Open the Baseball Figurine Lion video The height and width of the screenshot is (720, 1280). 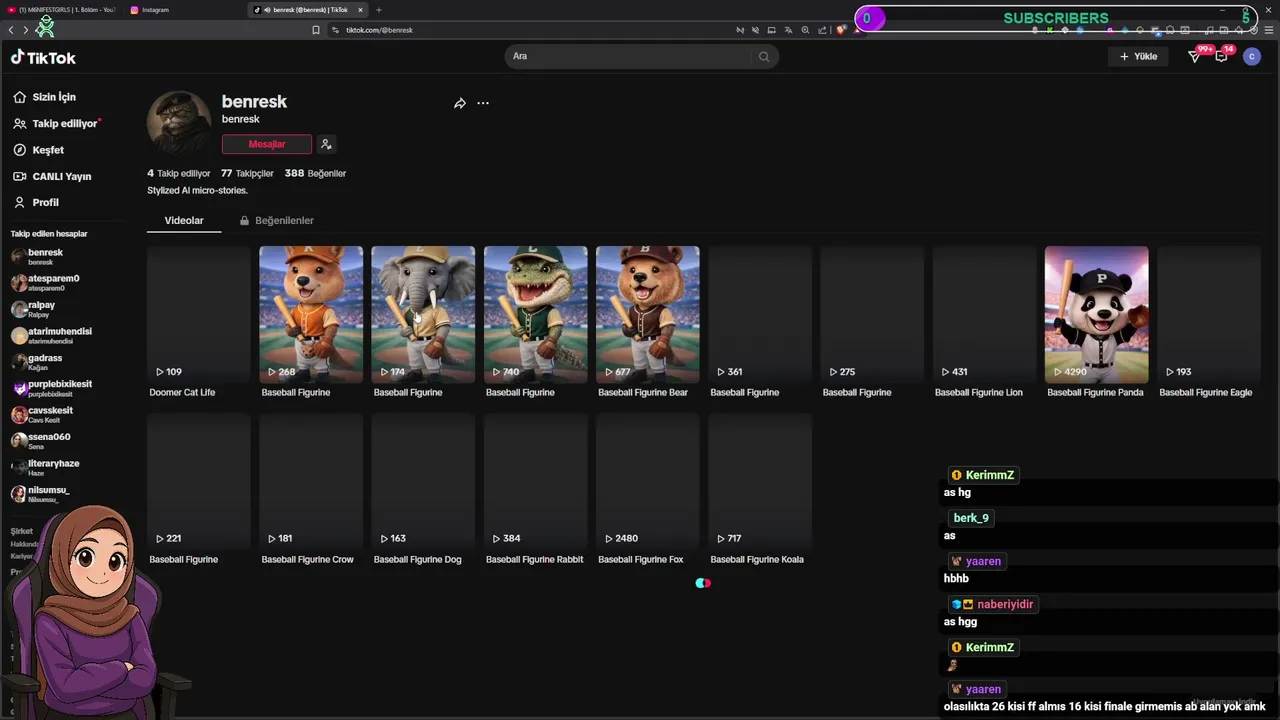point(985,314)
